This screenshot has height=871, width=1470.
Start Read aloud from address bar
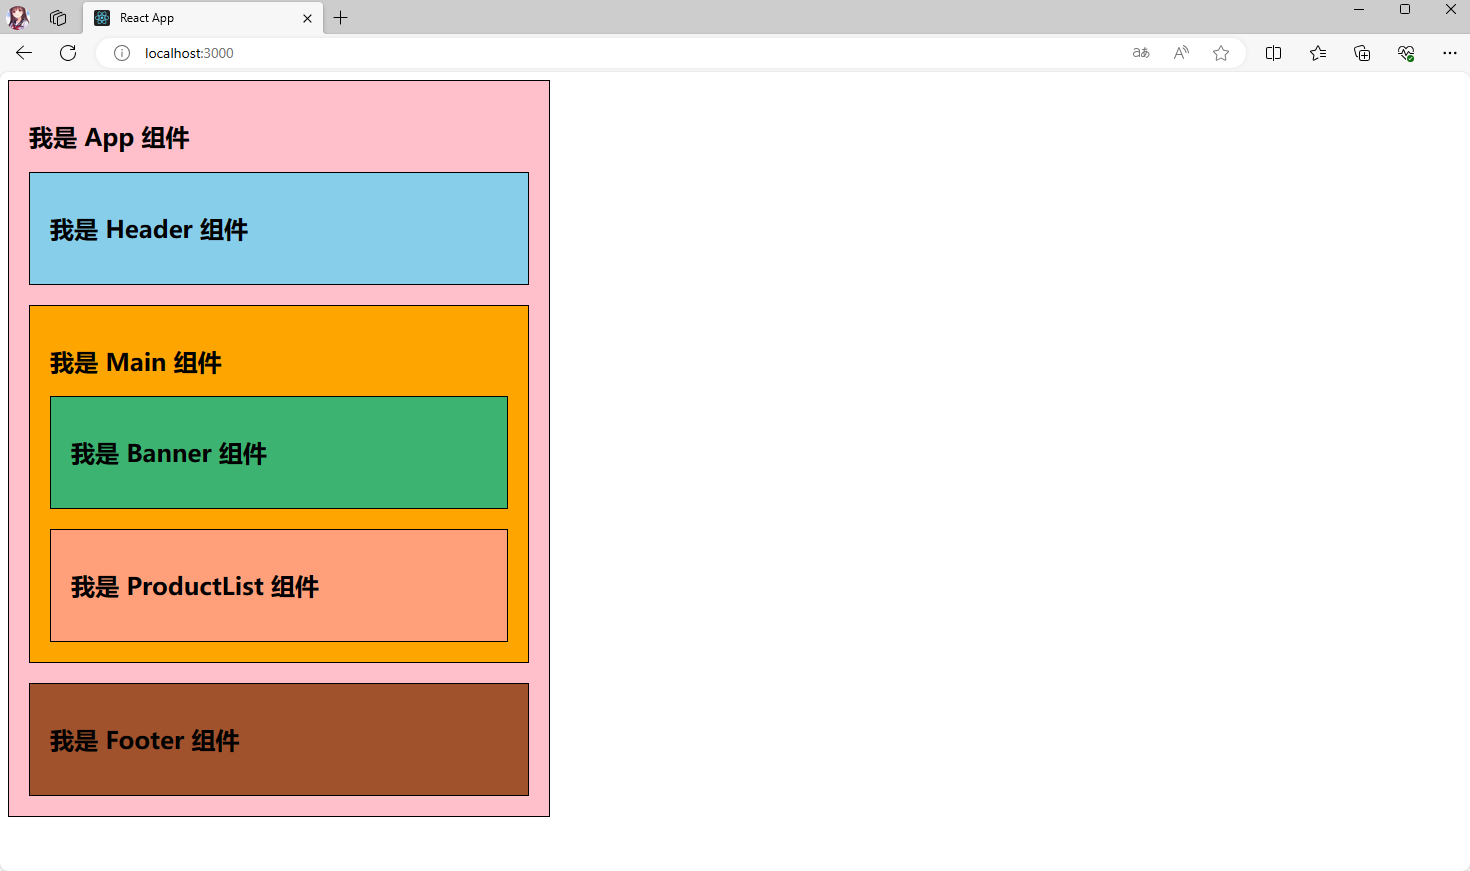(1181, 53)
